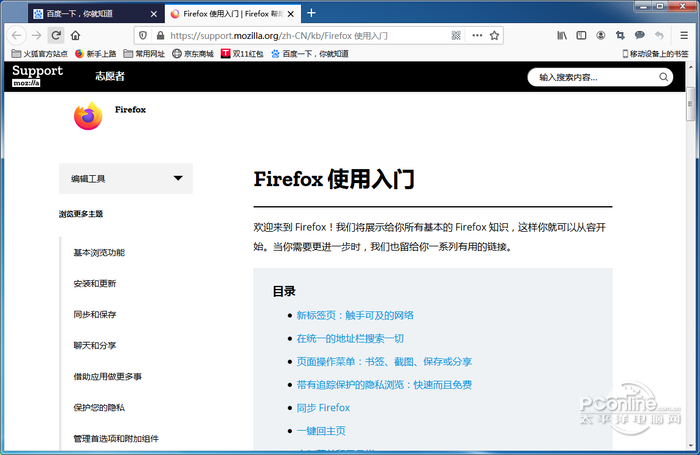Viewport: 700px width, 455px height.
Task: Generate QR code for this page
Action: click(x=456, y=35)
